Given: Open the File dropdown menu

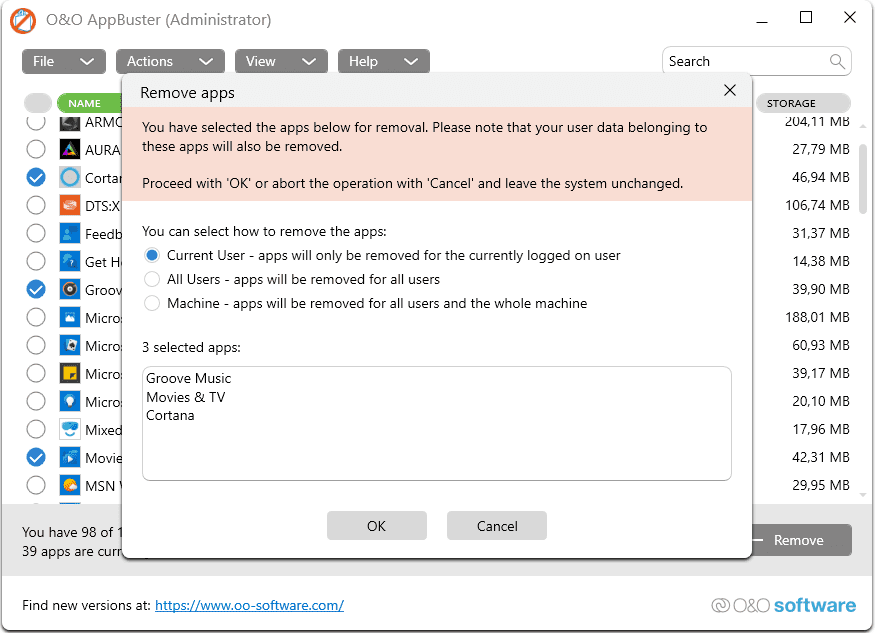Looking at the screenshot, I should pos(63,61).
